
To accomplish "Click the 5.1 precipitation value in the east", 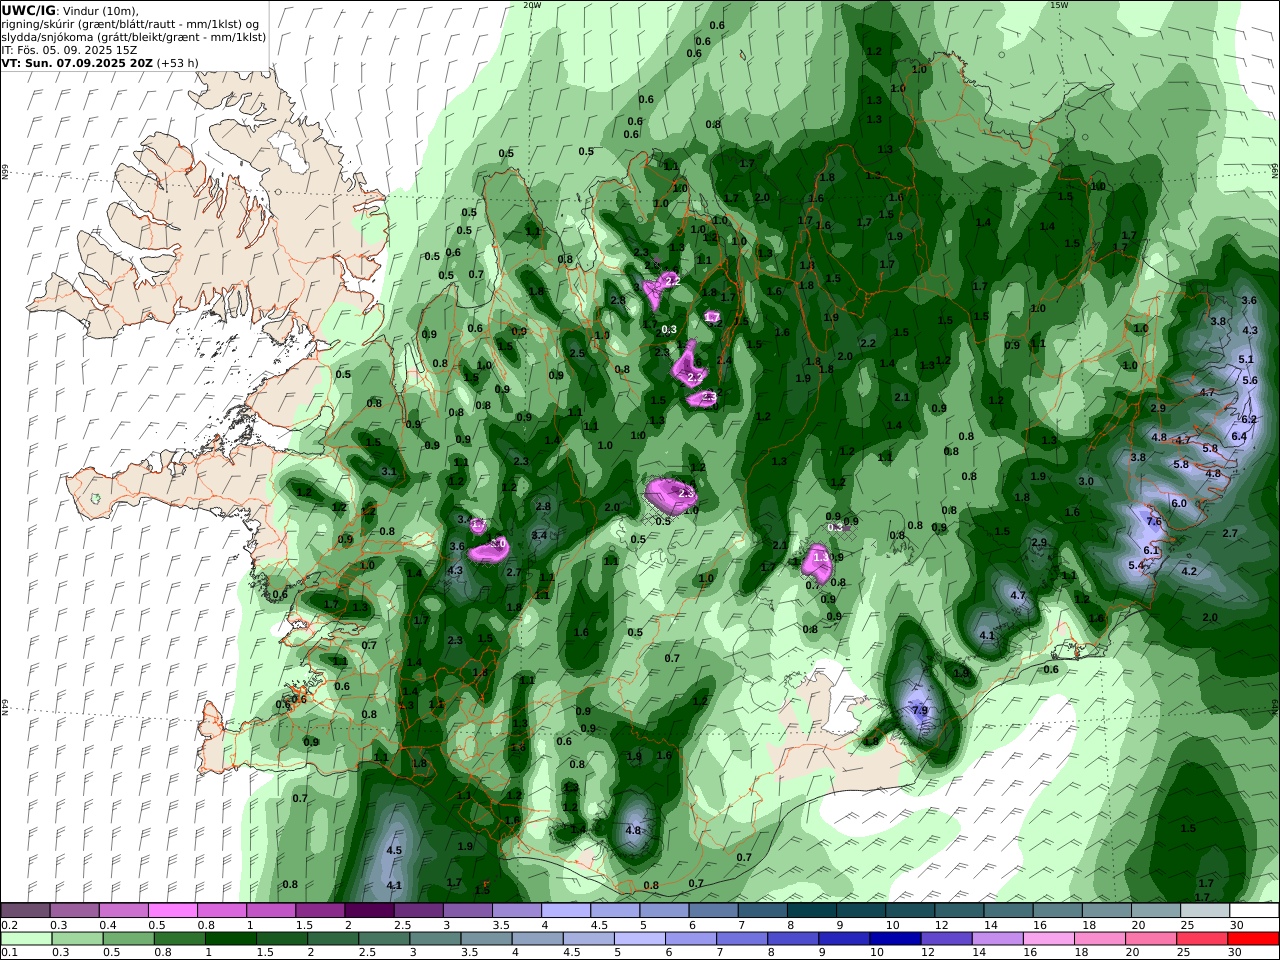I will [1246, 359].
